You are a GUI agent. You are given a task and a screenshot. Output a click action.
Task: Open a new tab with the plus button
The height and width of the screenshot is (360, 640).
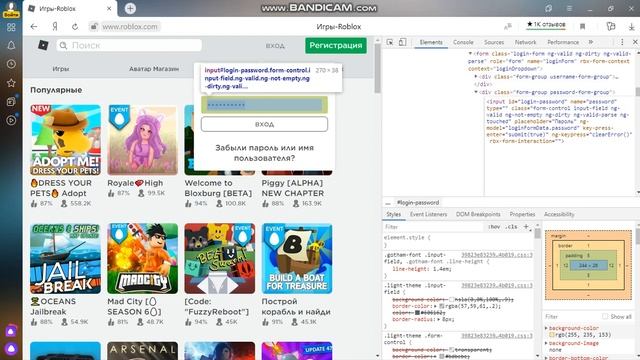coord(130,8)
